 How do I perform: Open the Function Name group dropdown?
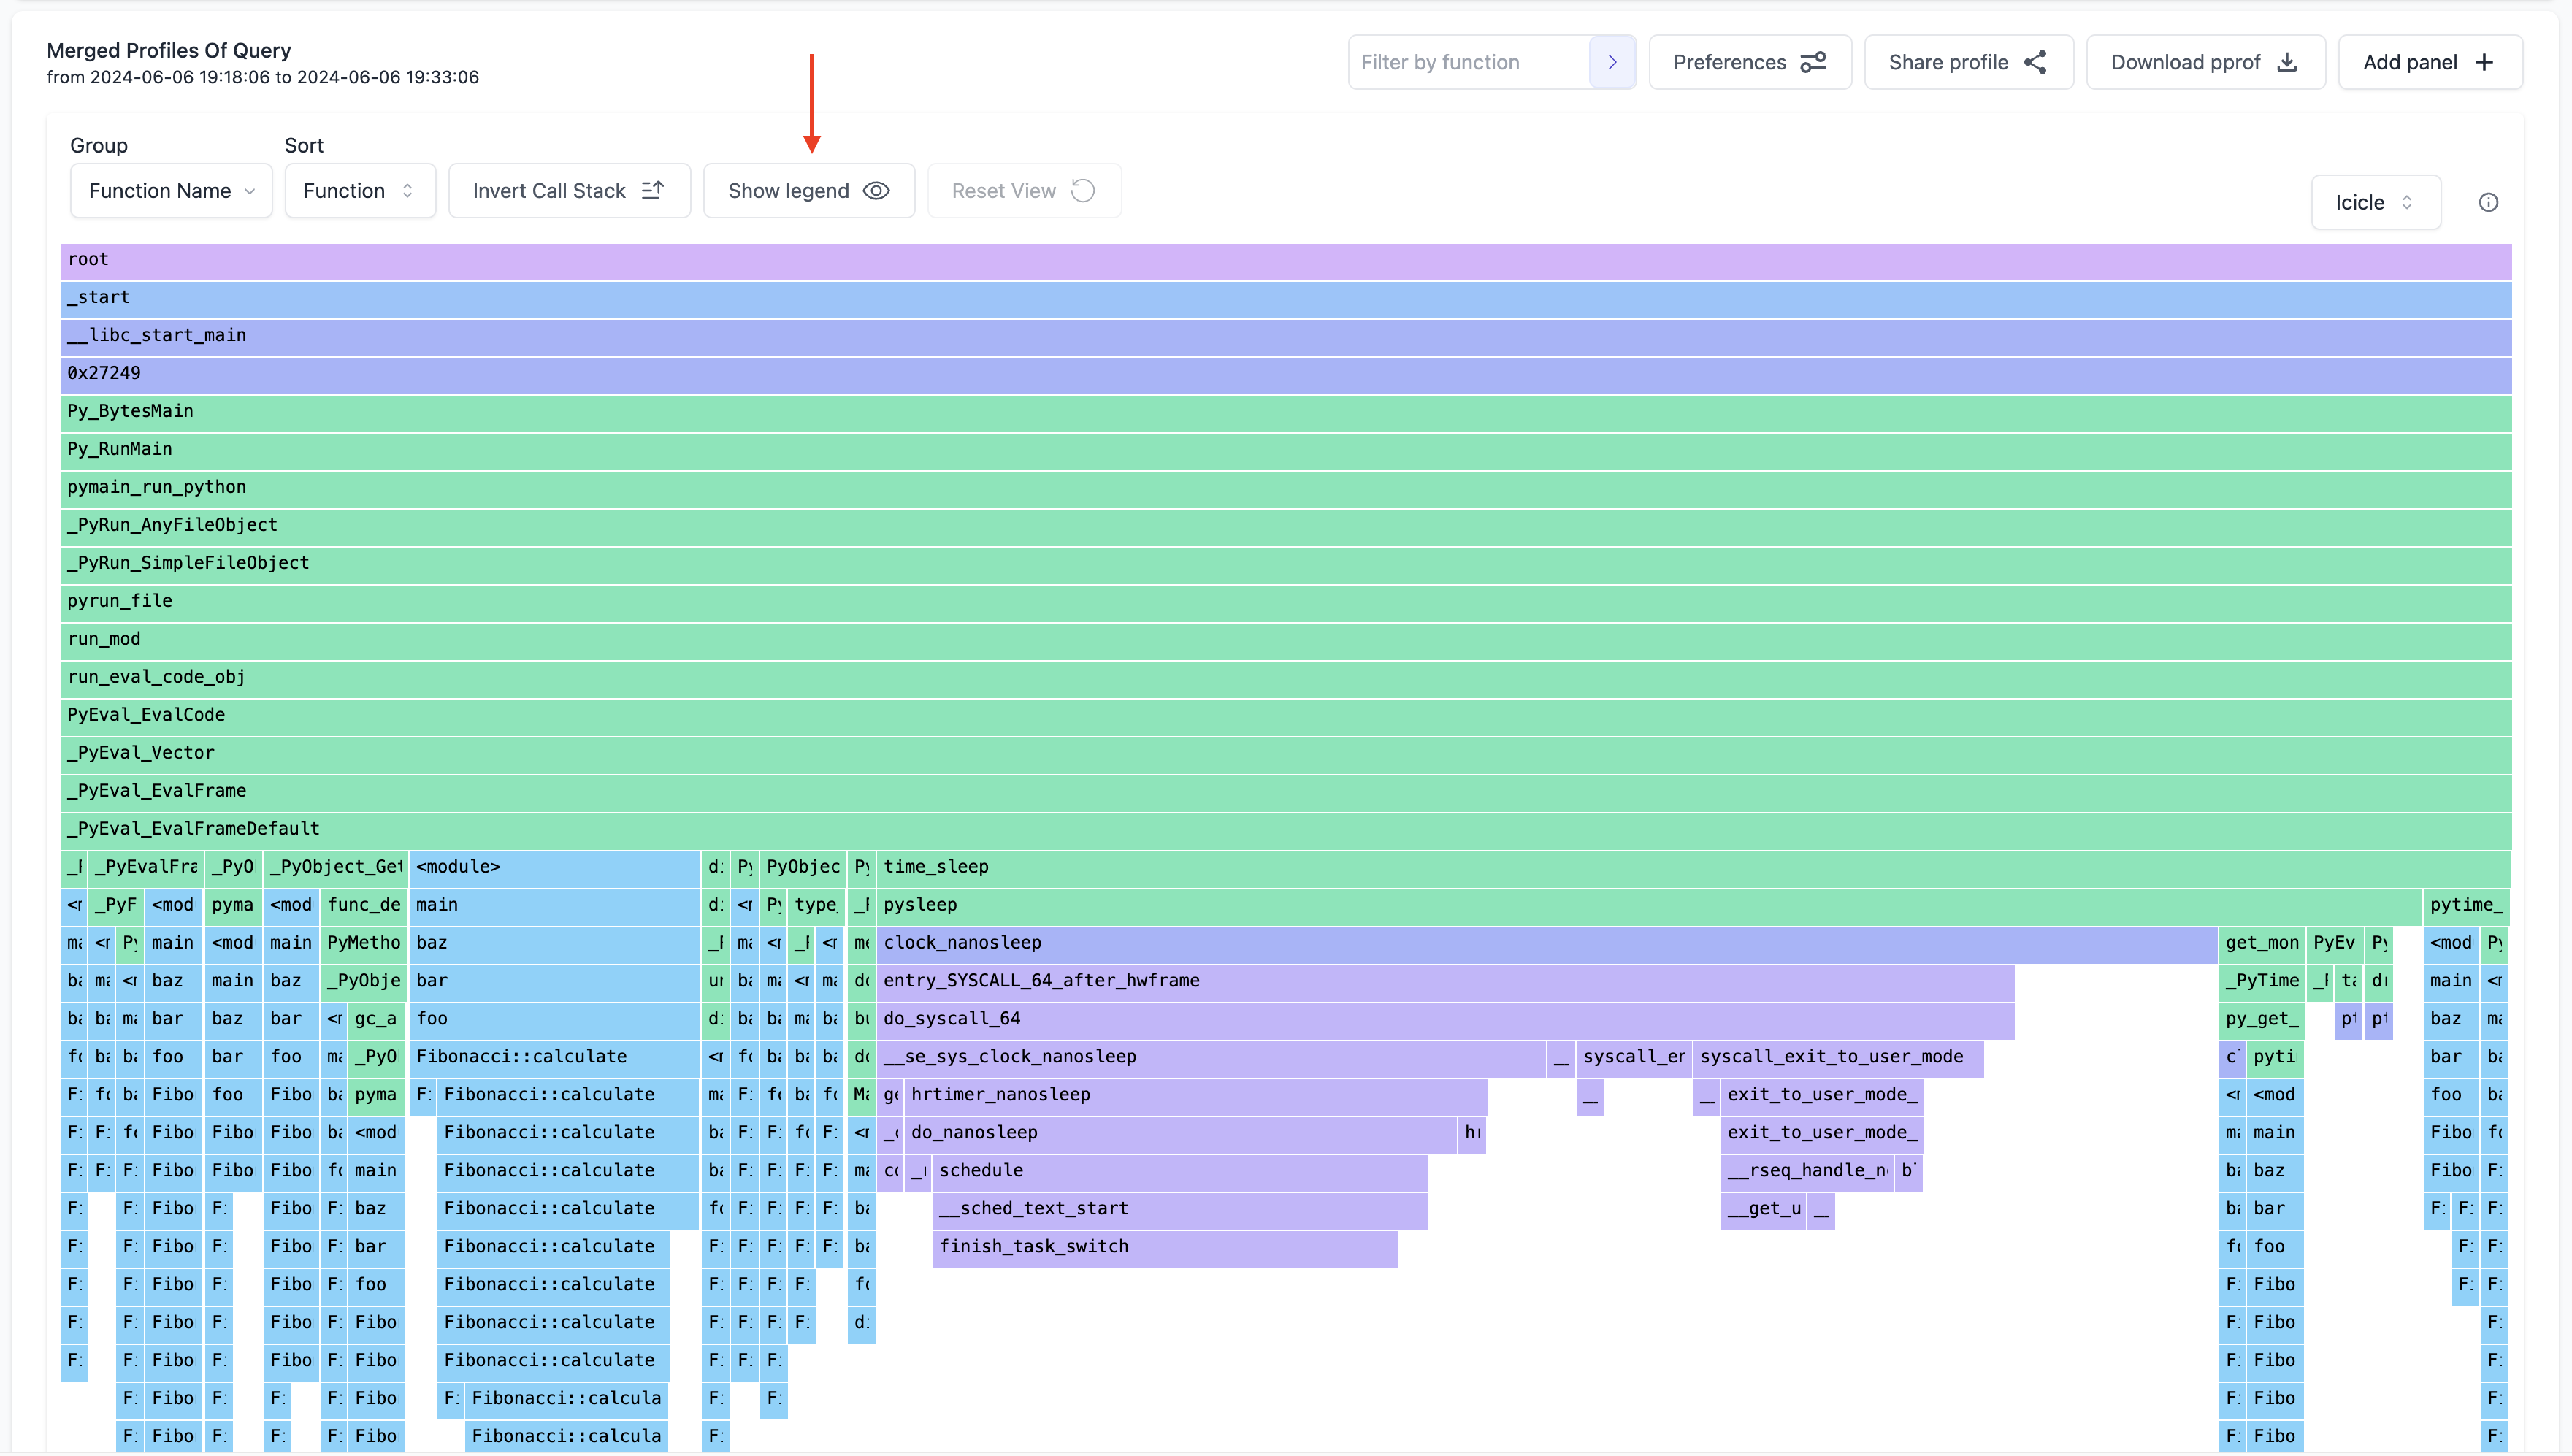pyautogui.click(x=171, y=190)
